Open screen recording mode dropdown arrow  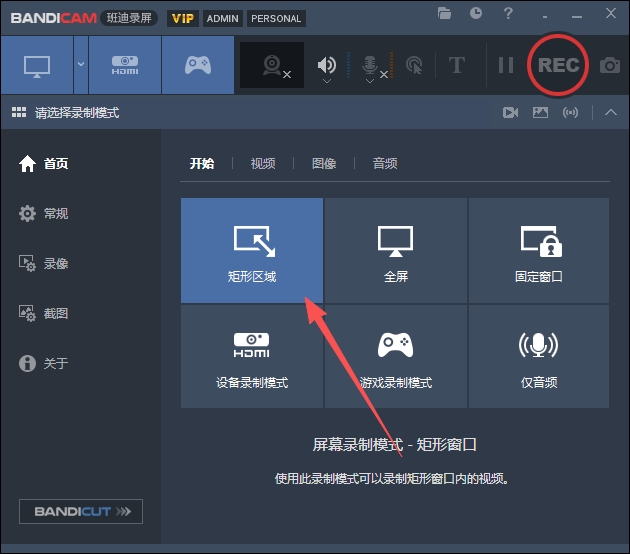click(x=81, y=65)
